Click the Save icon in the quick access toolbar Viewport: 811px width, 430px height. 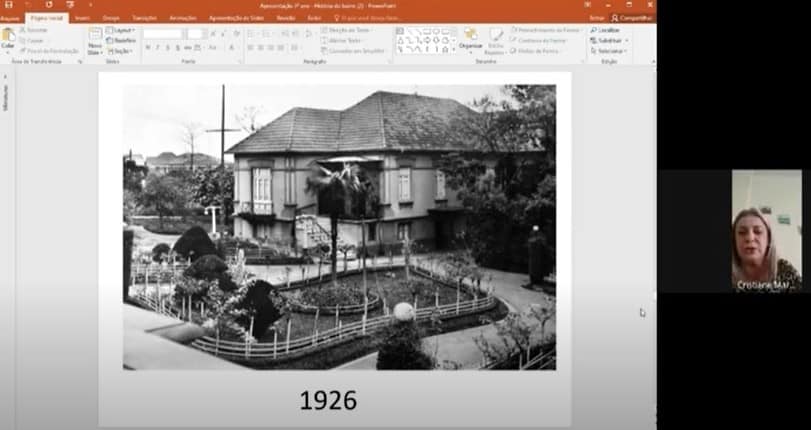[x=8, y=5]
